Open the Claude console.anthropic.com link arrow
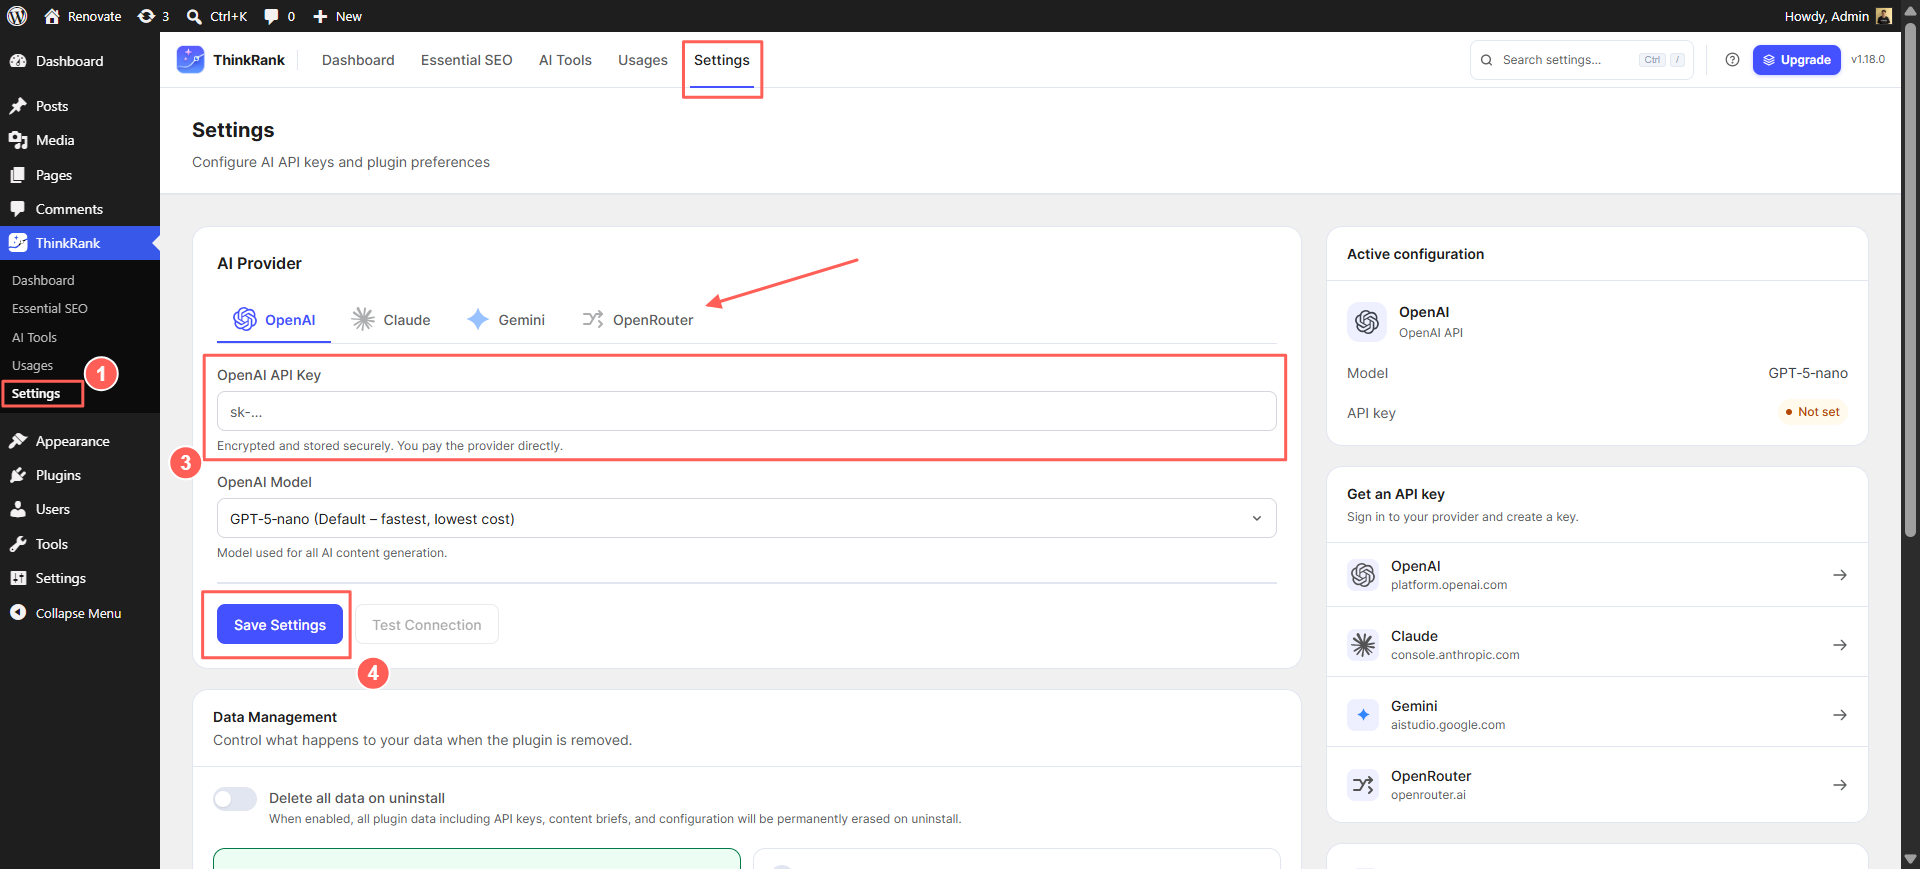Image resolution: width=1920 pixels, height=869 pixels. (x=1839, y=645)
